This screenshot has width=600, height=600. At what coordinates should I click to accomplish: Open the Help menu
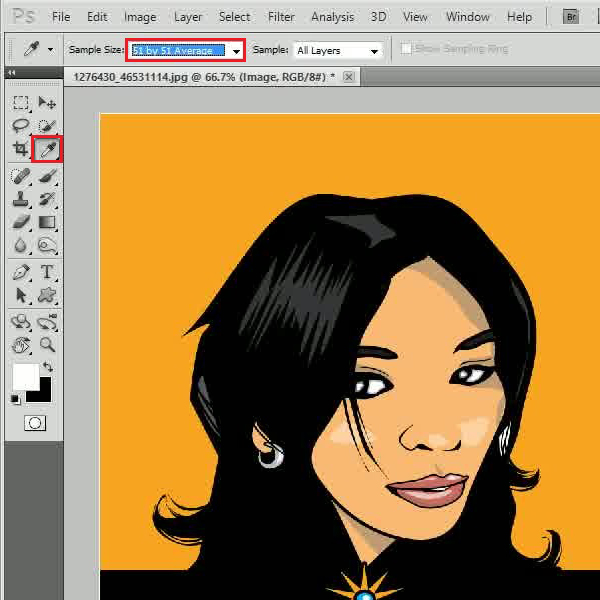519,17
